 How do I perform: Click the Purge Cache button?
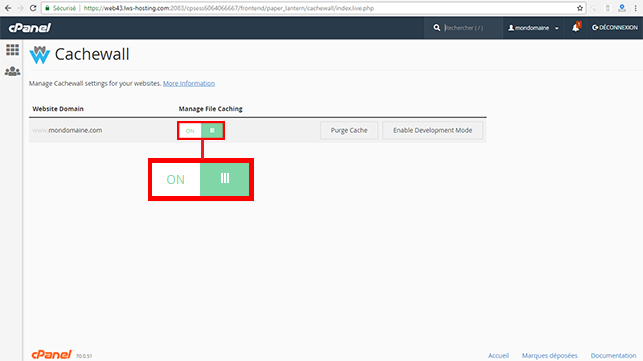point(349,130)
